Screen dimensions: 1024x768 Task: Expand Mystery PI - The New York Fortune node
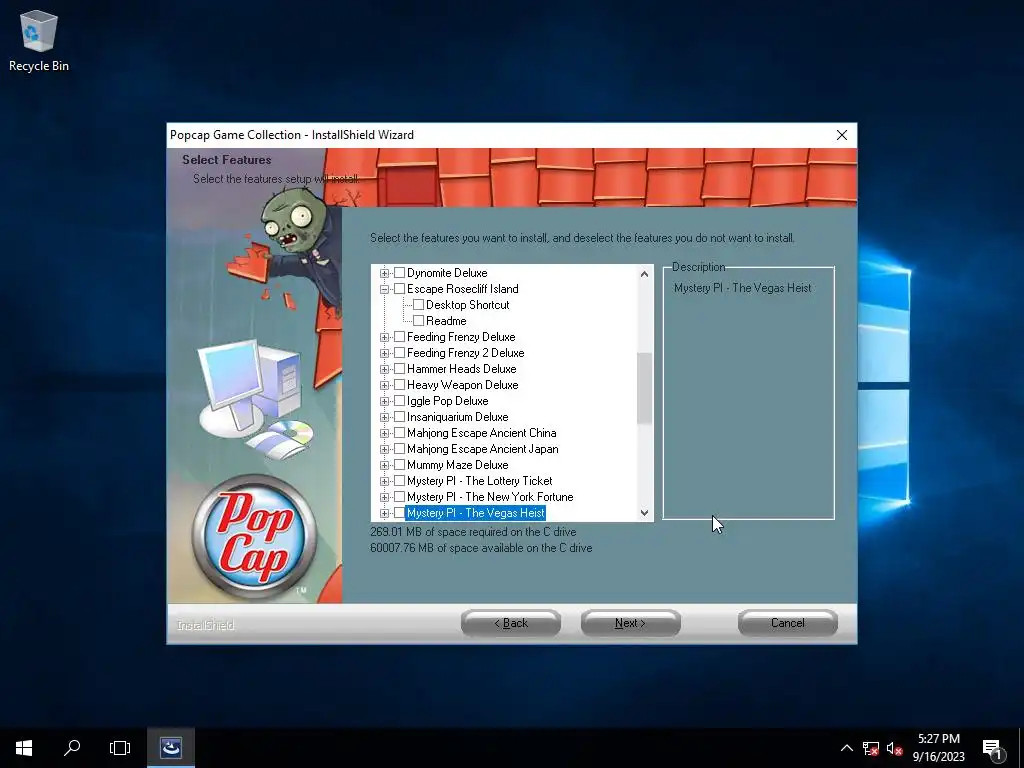point(384,498)
